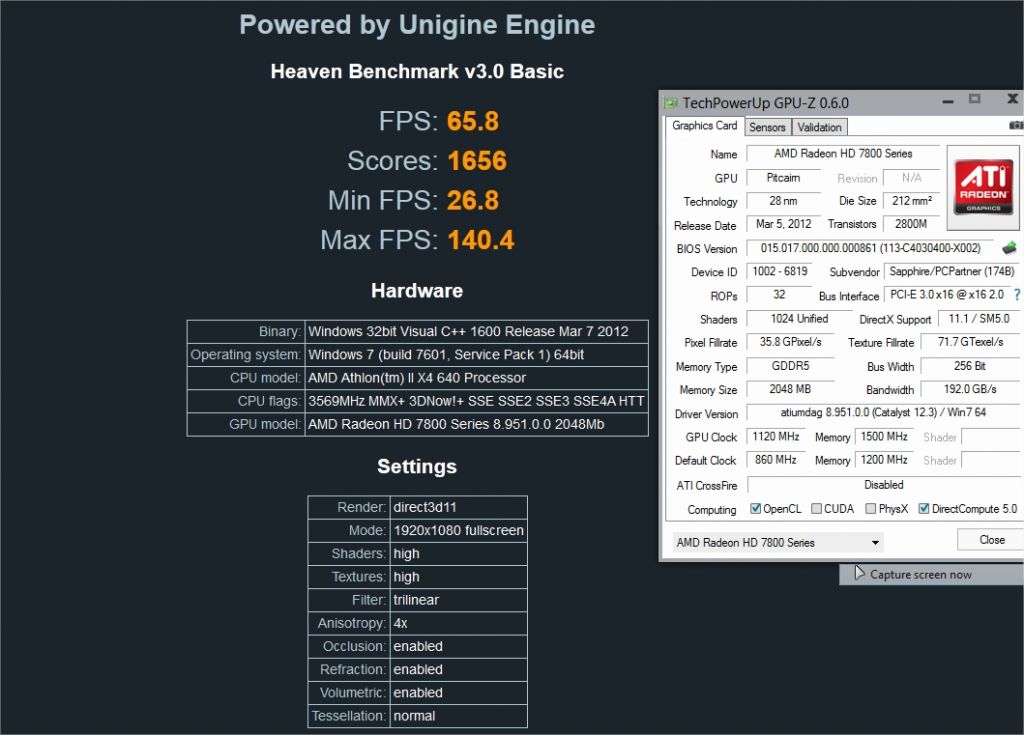Viewport: 1024px width, 735px height.
Task: Click the Mode 1920x1080 fullscreen cell
Action: pyautogui.click(x=458, y=531)
